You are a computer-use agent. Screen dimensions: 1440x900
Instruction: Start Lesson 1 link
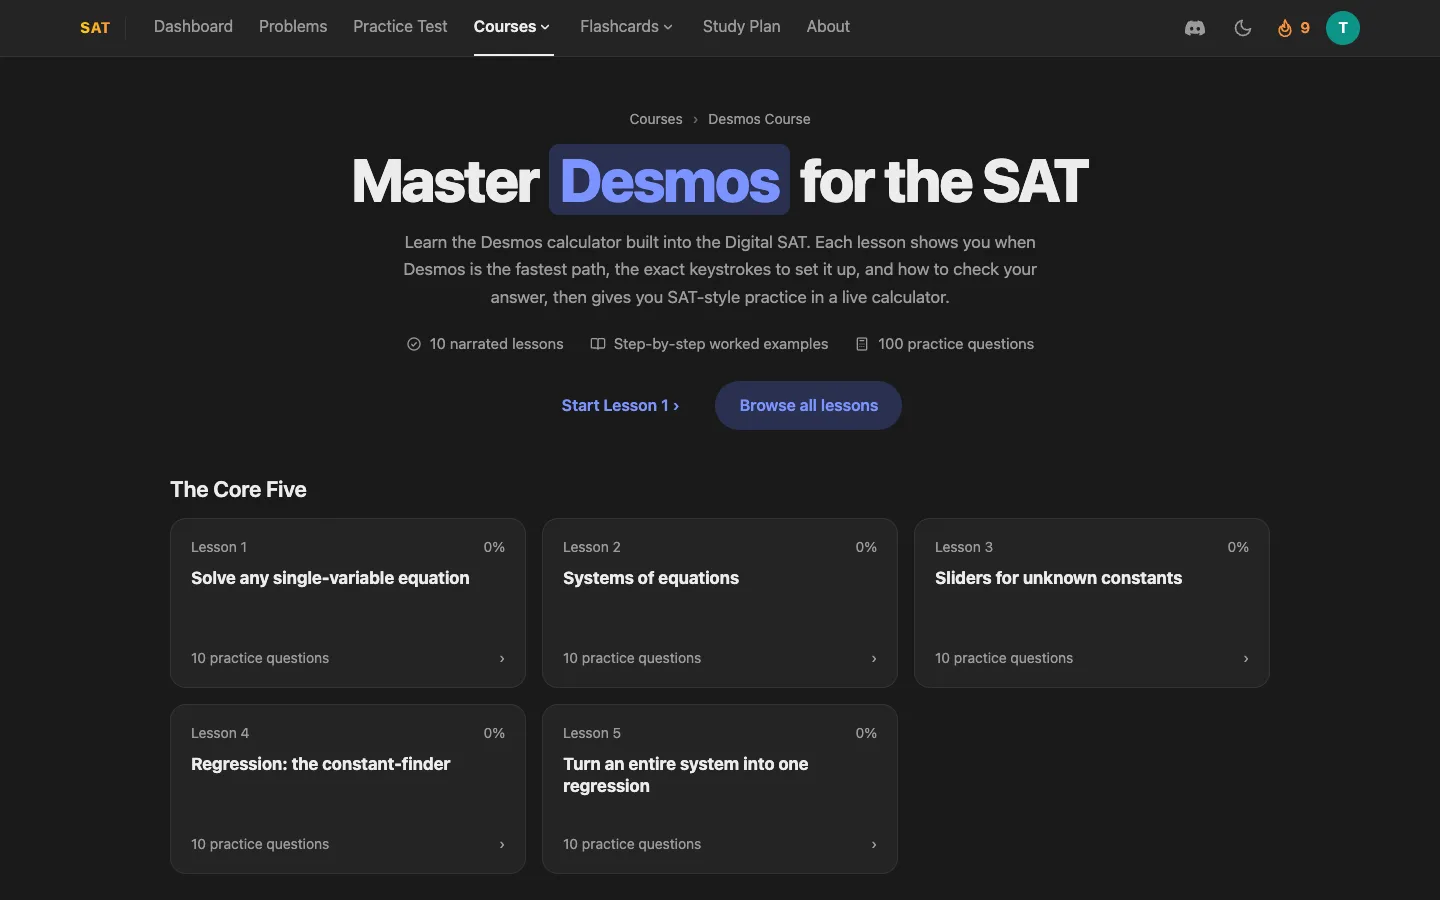pyautogui.click(x=620, y=405)
